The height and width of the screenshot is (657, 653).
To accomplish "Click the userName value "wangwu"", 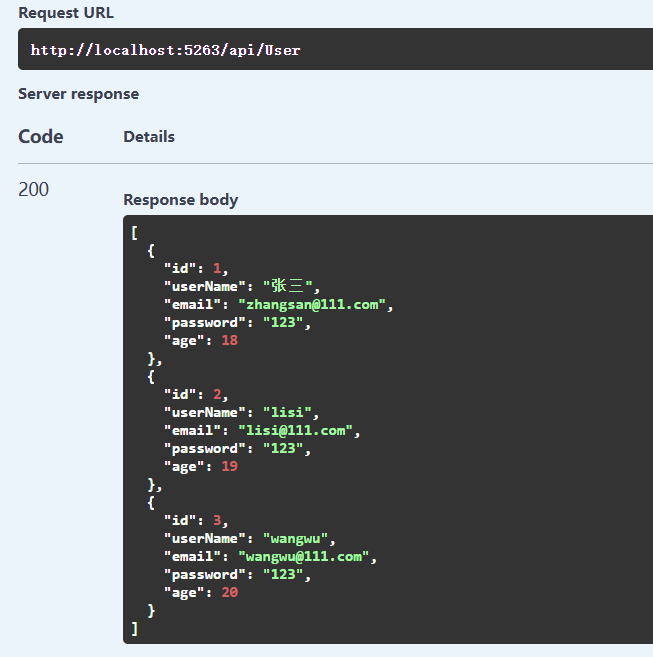I will coord(295,538).
